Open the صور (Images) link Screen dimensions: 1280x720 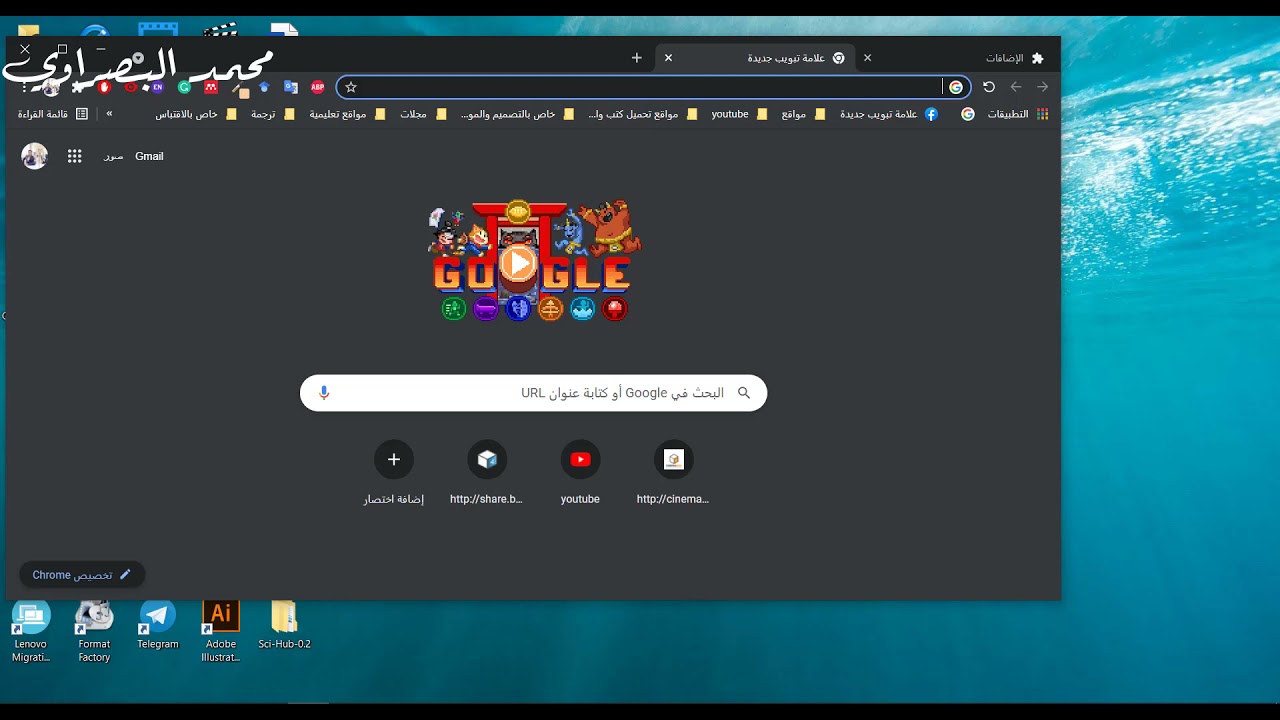point(113,156)
